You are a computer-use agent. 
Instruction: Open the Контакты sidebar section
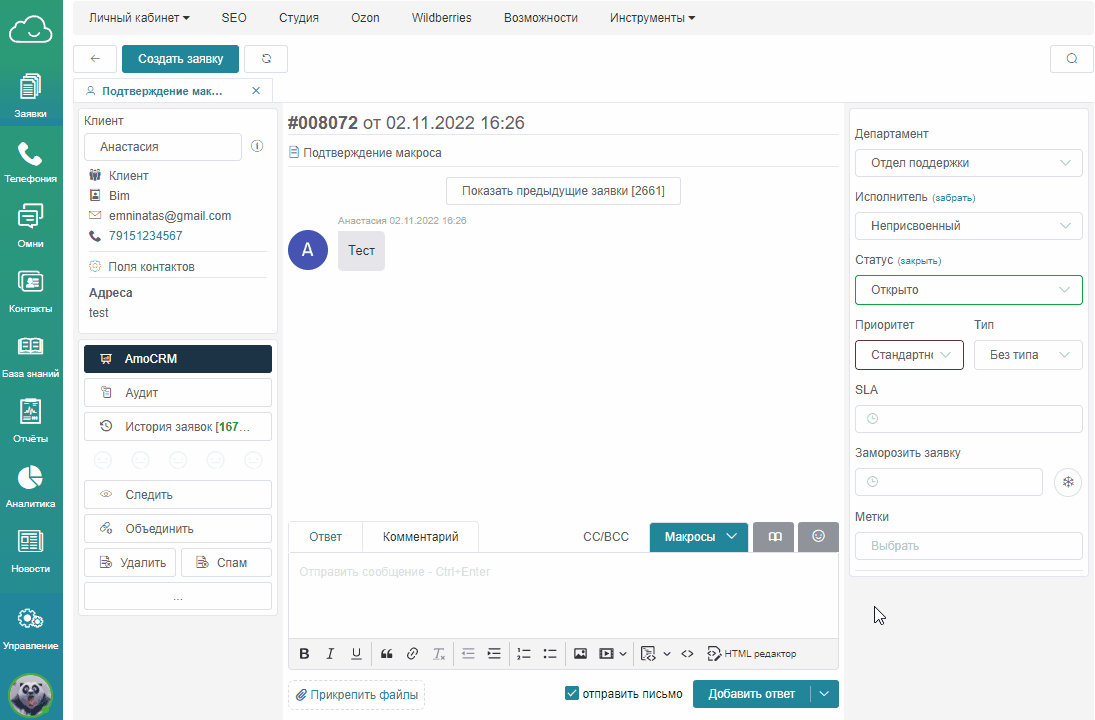pos(31,291)
